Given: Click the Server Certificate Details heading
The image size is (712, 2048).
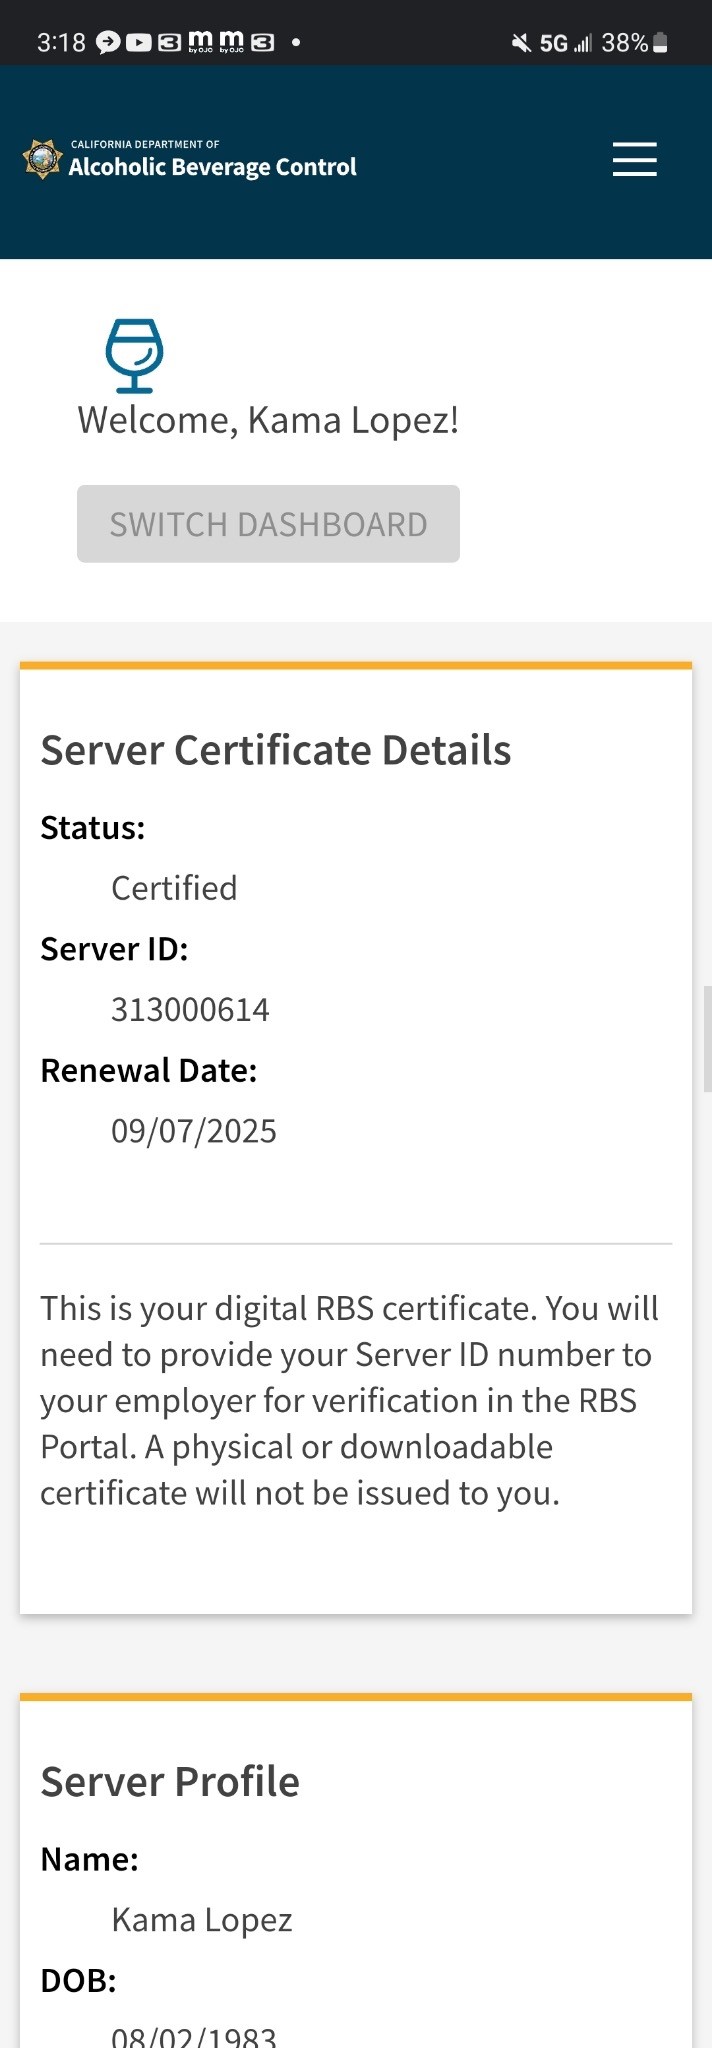Looking at the screenshot, I should coord(276,750).
